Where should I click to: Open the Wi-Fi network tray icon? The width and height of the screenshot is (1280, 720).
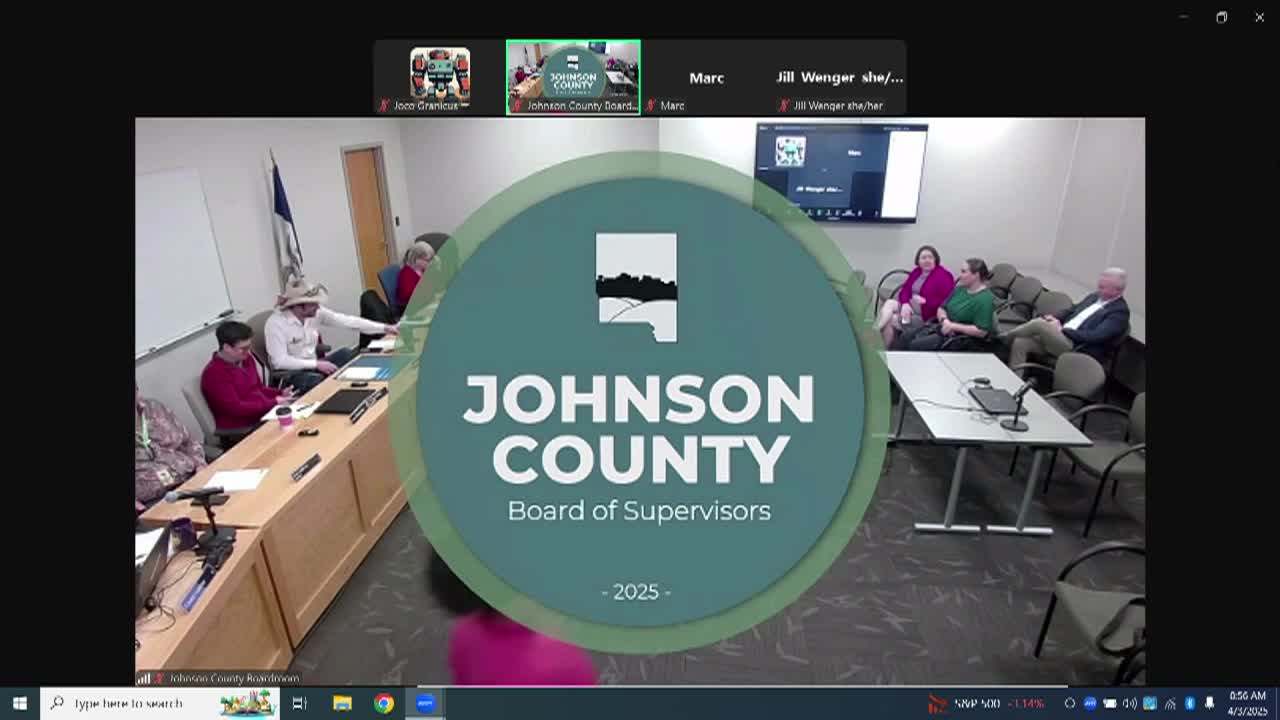pos(1170,703)
